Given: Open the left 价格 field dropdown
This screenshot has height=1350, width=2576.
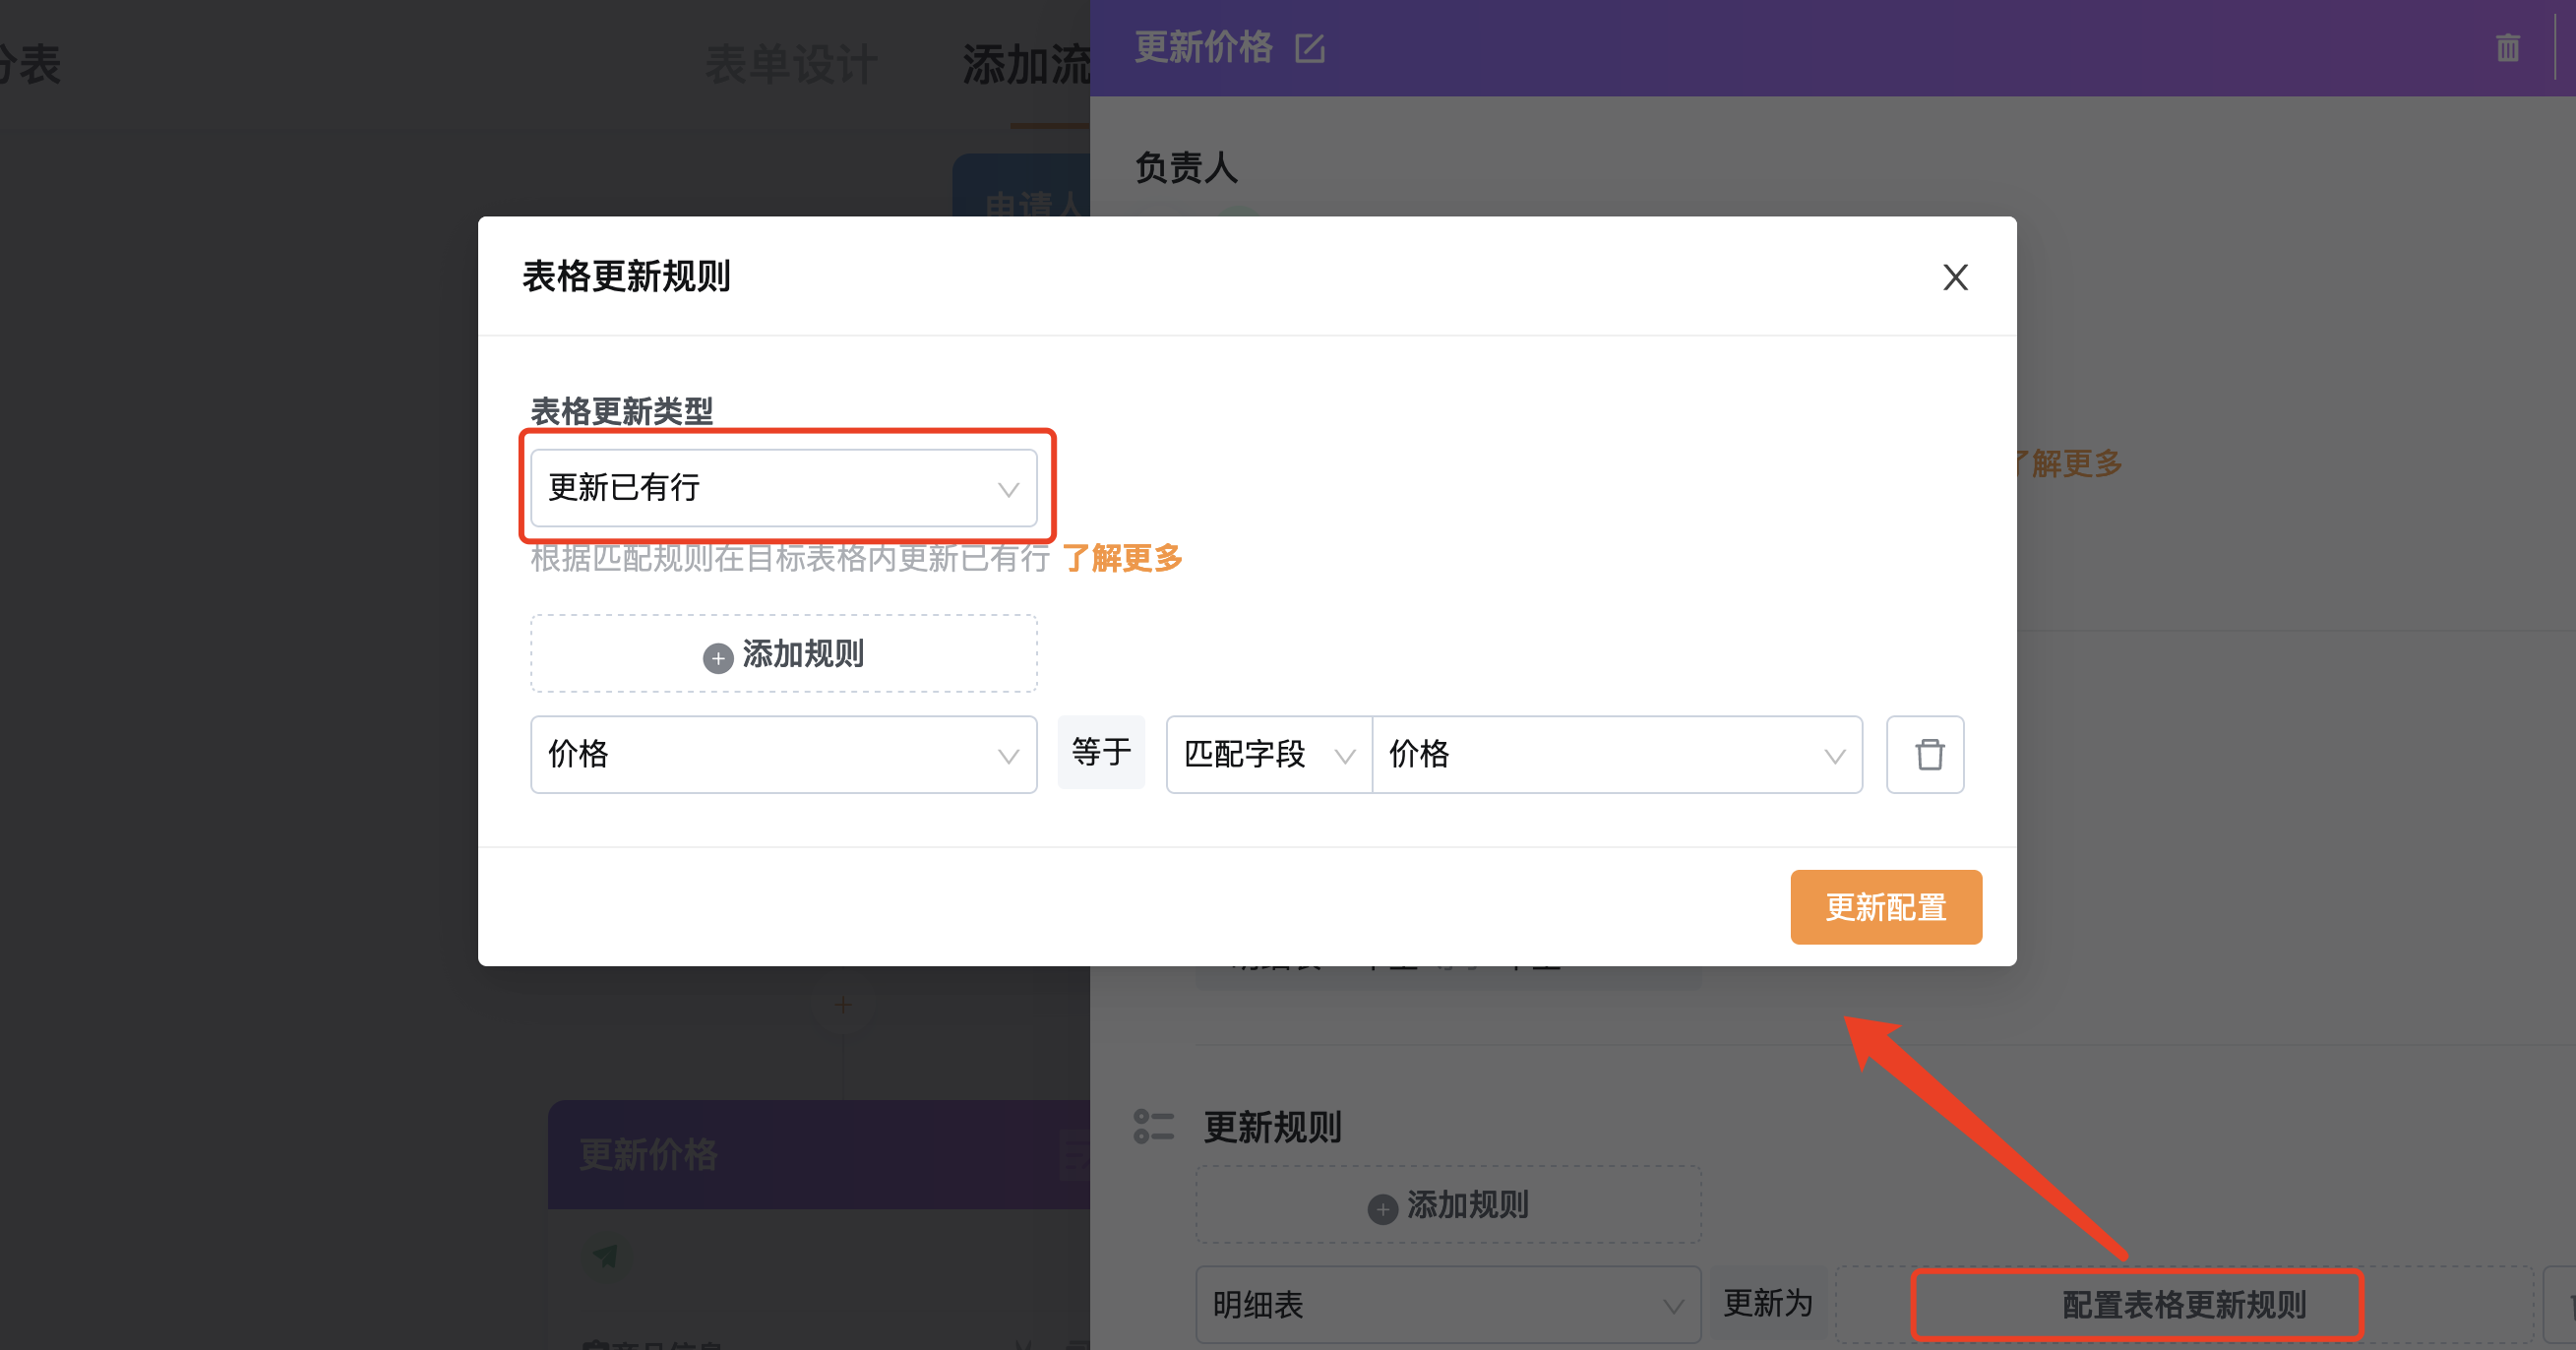Looking at the screenshot, I should pos(784,754).
